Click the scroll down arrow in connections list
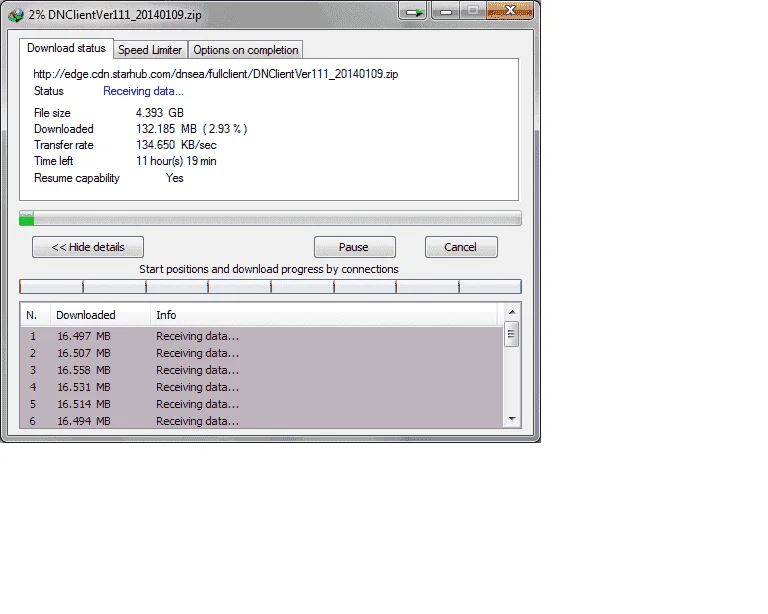 tap(512, 419)
